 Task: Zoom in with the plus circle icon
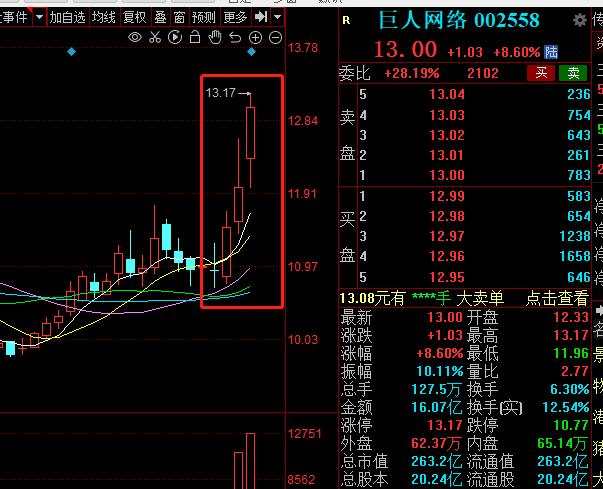255,37
